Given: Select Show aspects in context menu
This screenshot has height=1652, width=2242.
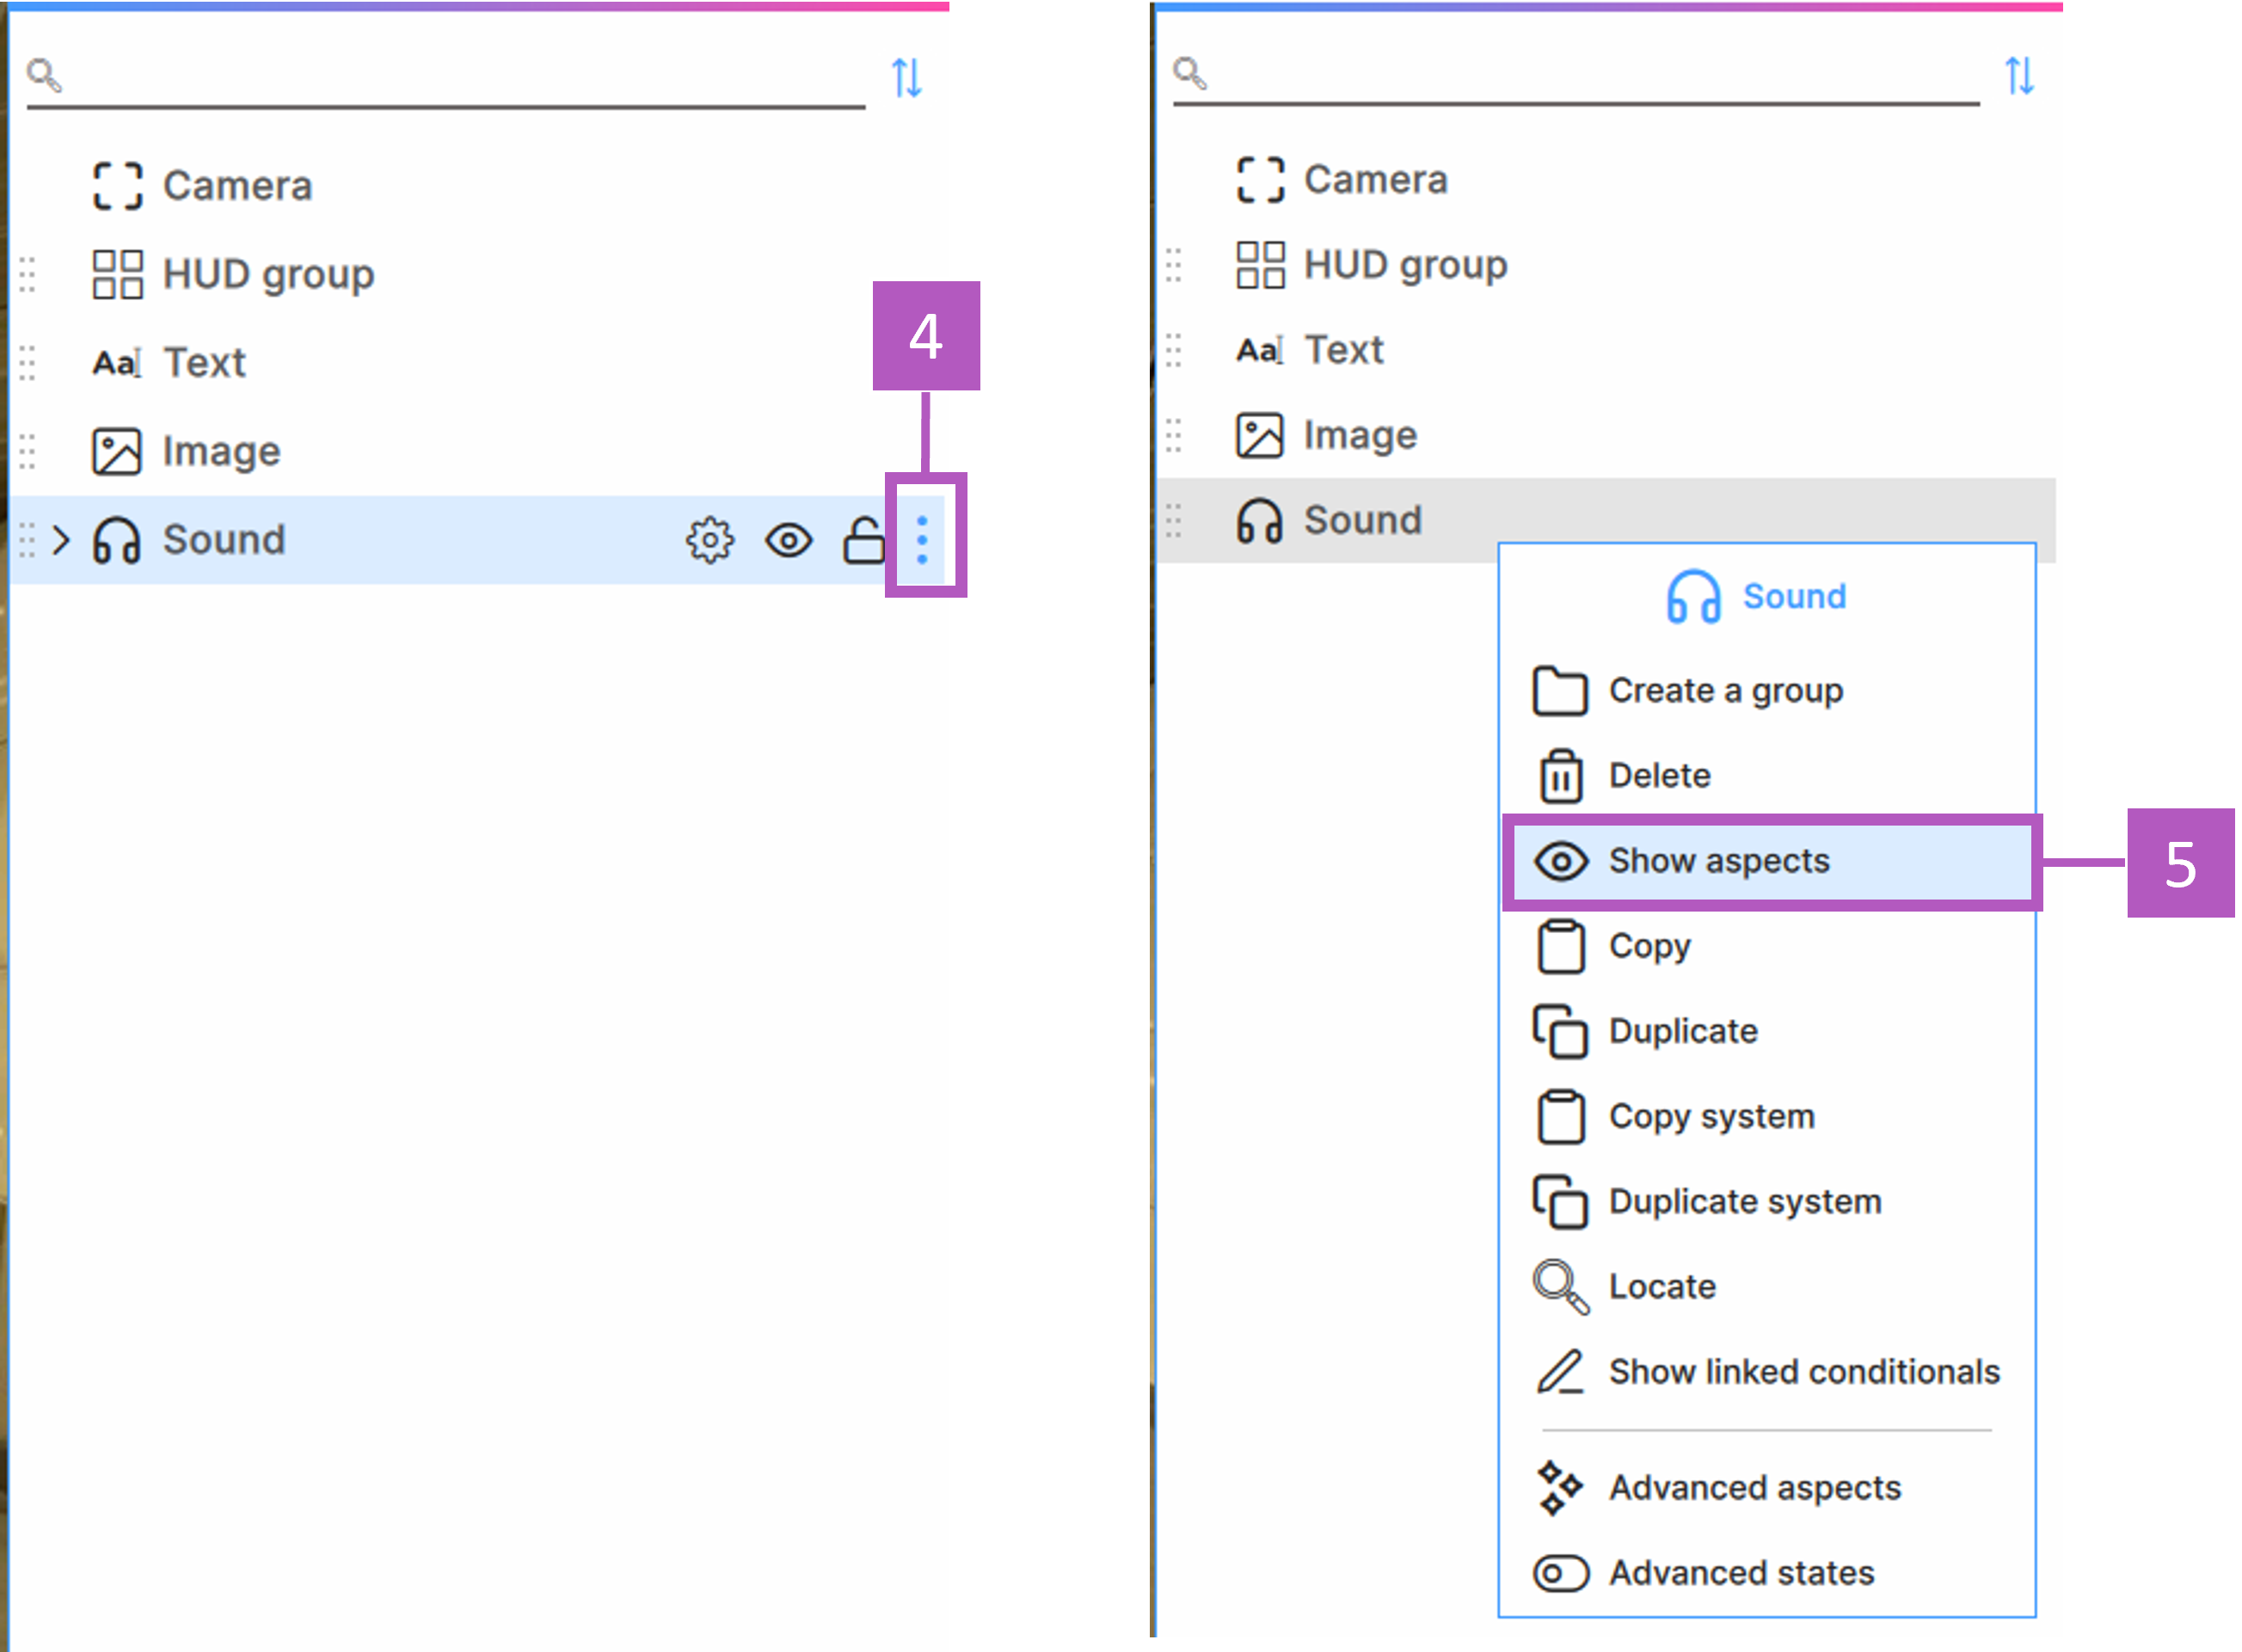Looking at the screenshot, I should coord(1718,861).
